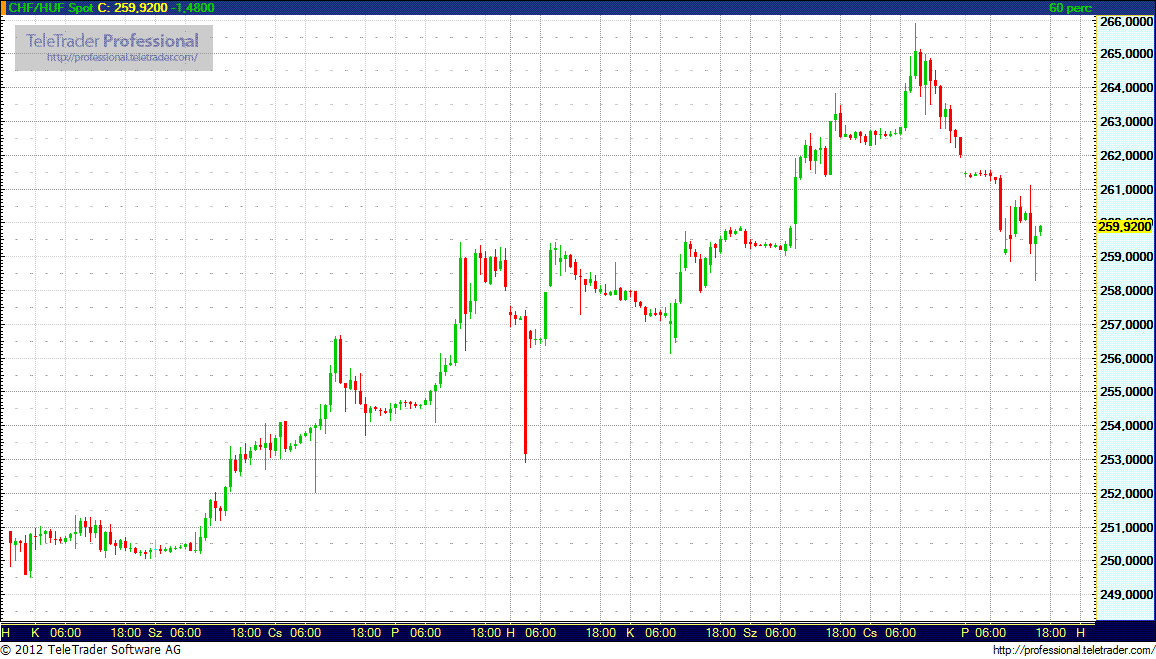Pick the 254,0000 price axis label

[1125, 425]
